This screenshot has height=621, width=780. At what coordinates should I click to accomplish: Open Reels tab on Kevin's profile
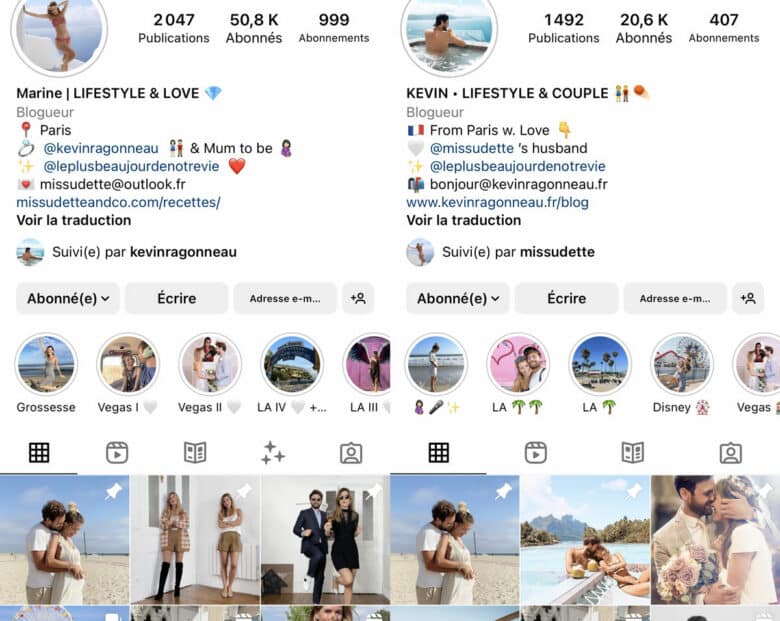(x=536, y=453)
